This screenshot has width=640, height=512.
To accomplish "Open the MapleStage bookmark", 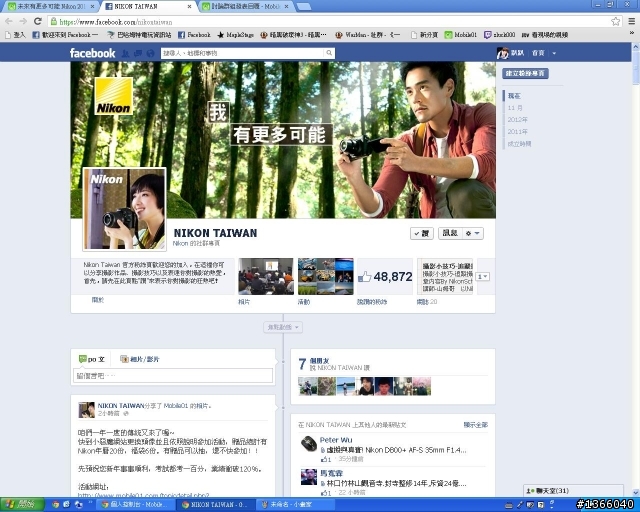I will [x=236, y=35].
